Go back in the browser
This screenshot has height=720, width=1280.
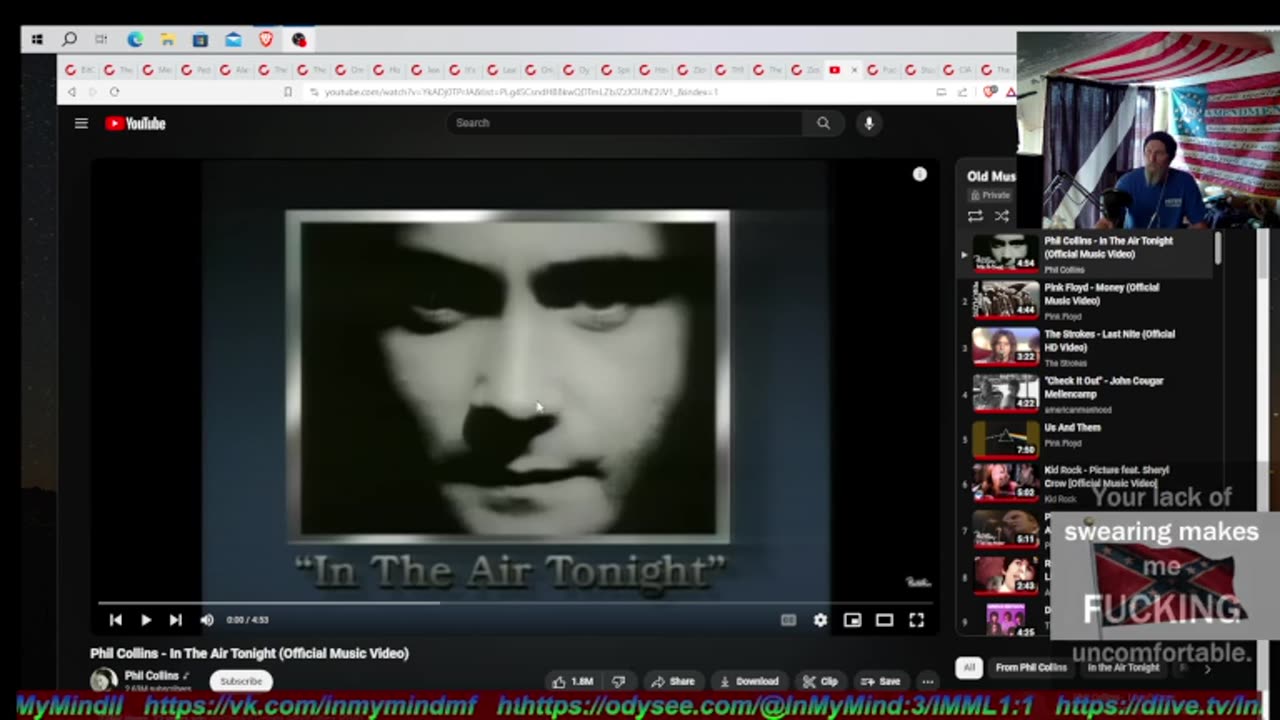[x=71, y=92]
